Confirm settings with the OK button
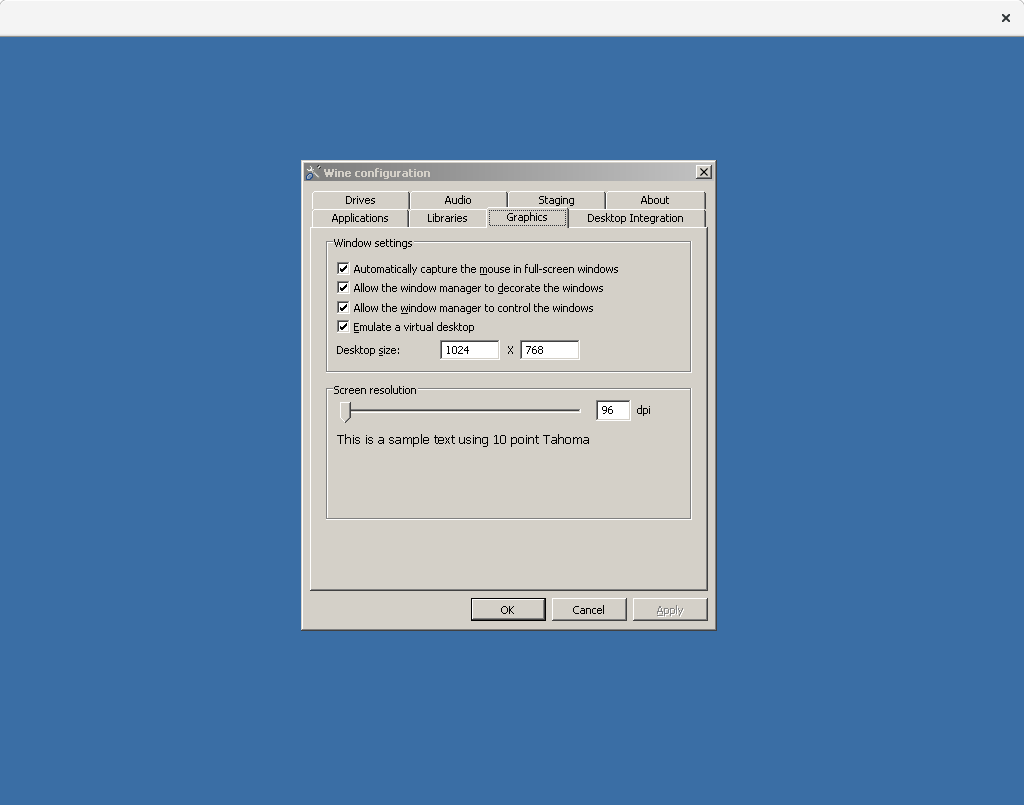 [508, 610]
